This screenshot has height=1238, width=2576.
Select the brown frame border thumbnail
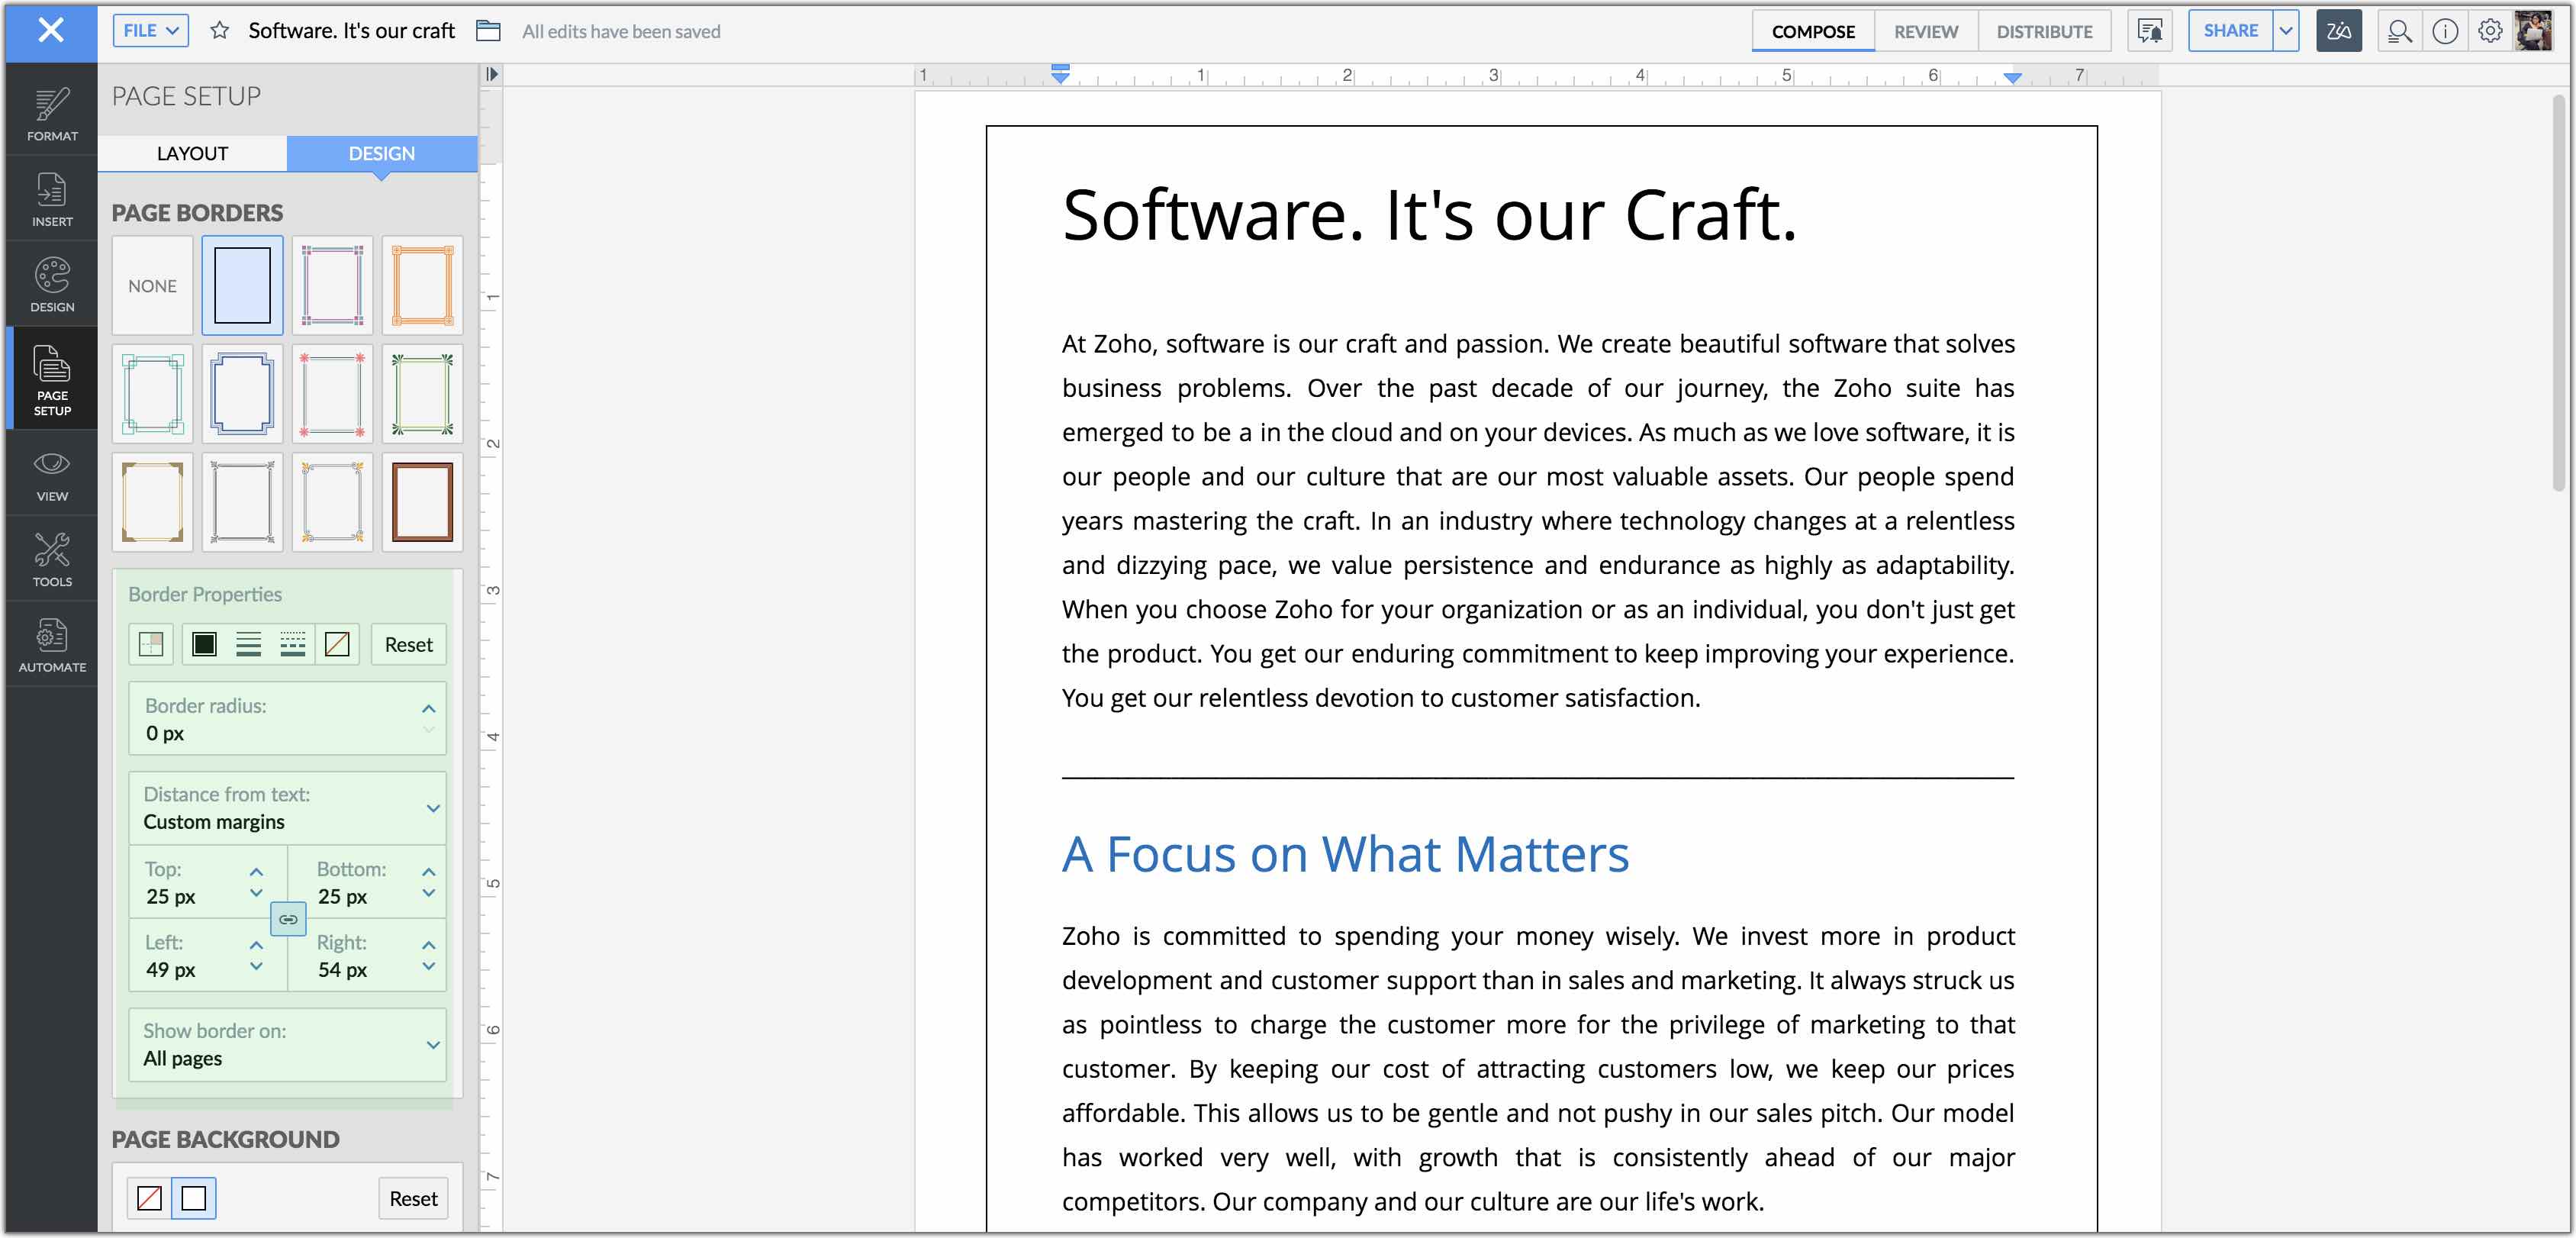pyautogui.click(x=422, y=502)
